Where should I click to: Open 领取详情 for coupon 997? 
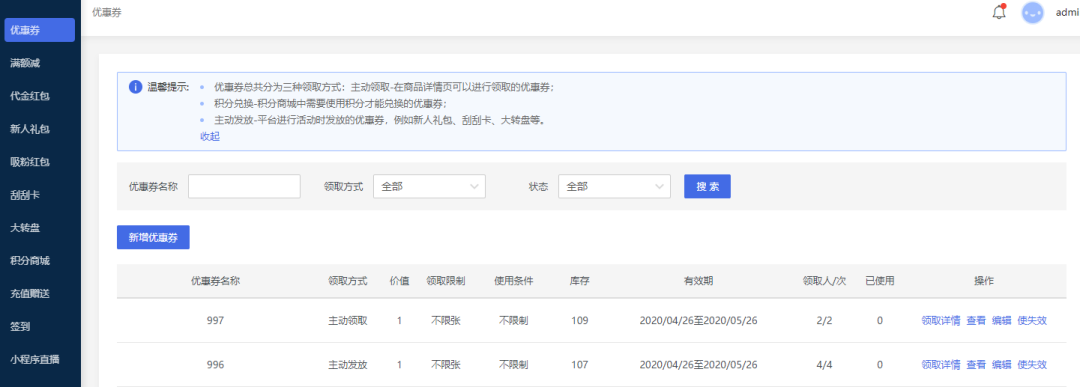point(940,320)
